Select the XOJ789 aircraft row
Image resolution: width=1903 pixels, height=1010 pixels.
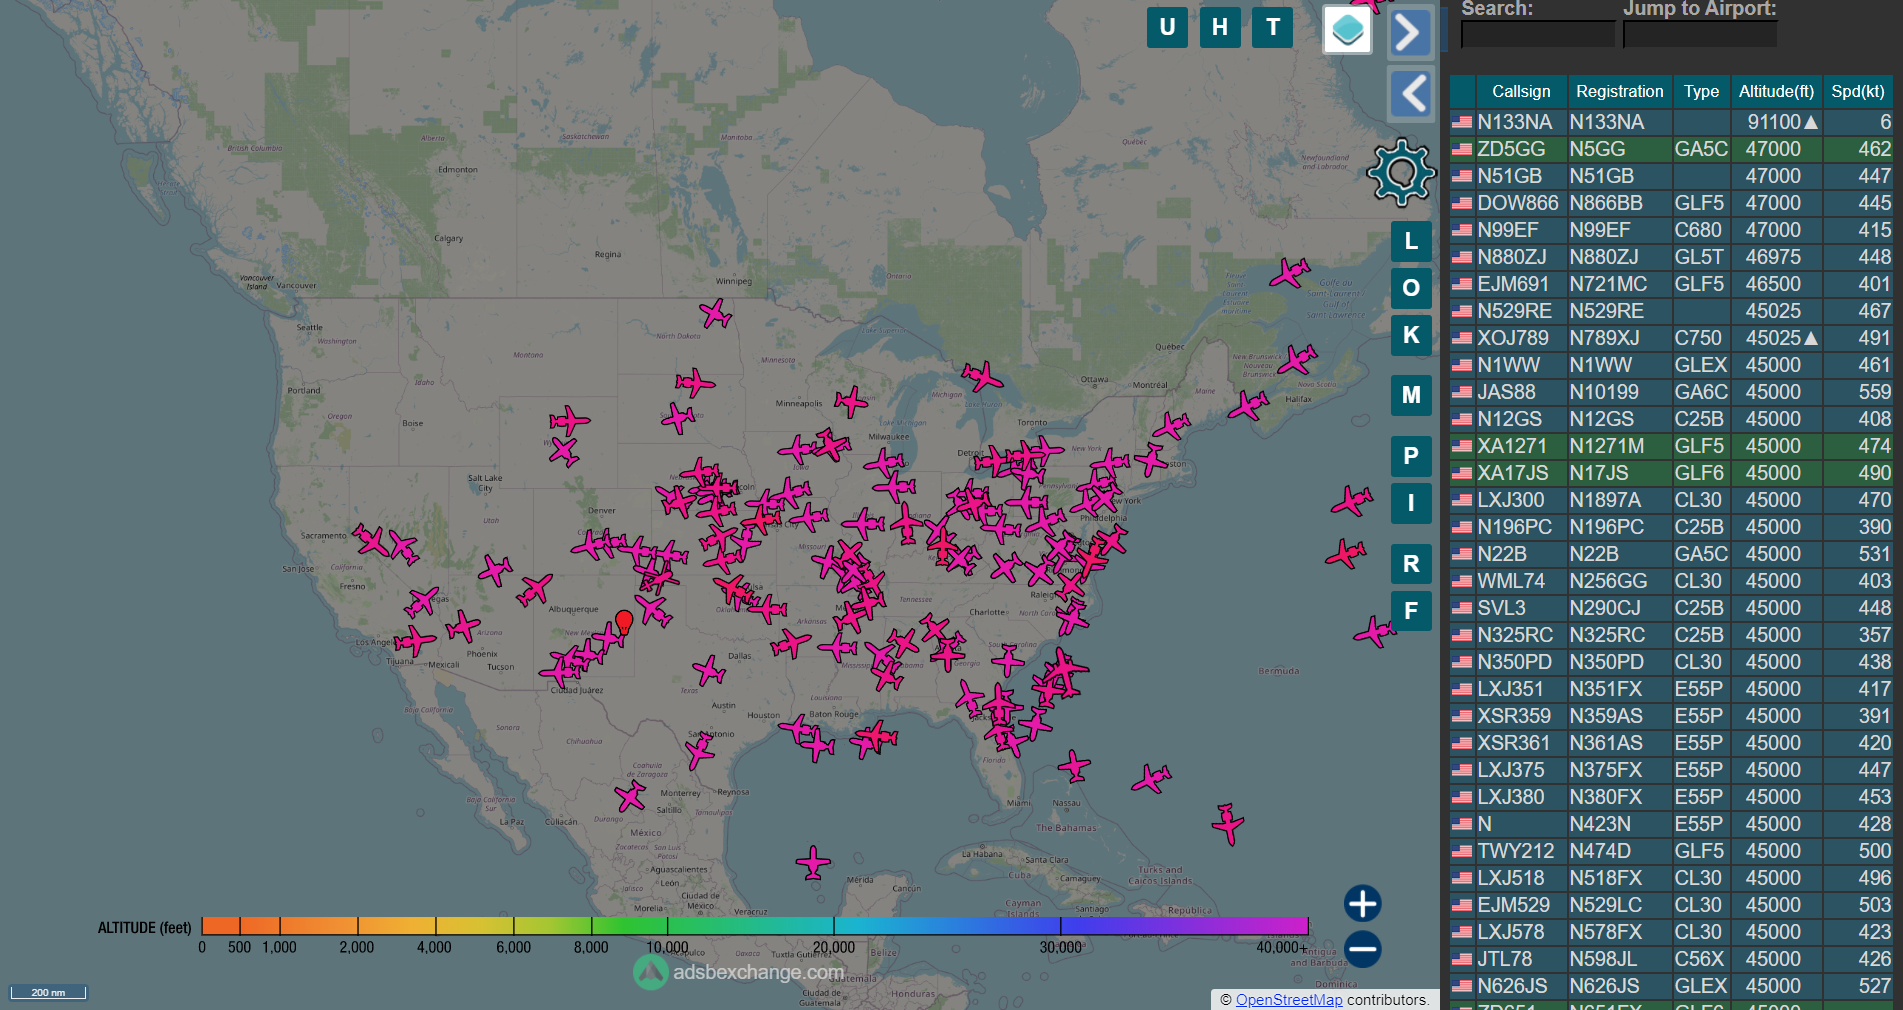pyautogui.click(x=1671, y=338)
